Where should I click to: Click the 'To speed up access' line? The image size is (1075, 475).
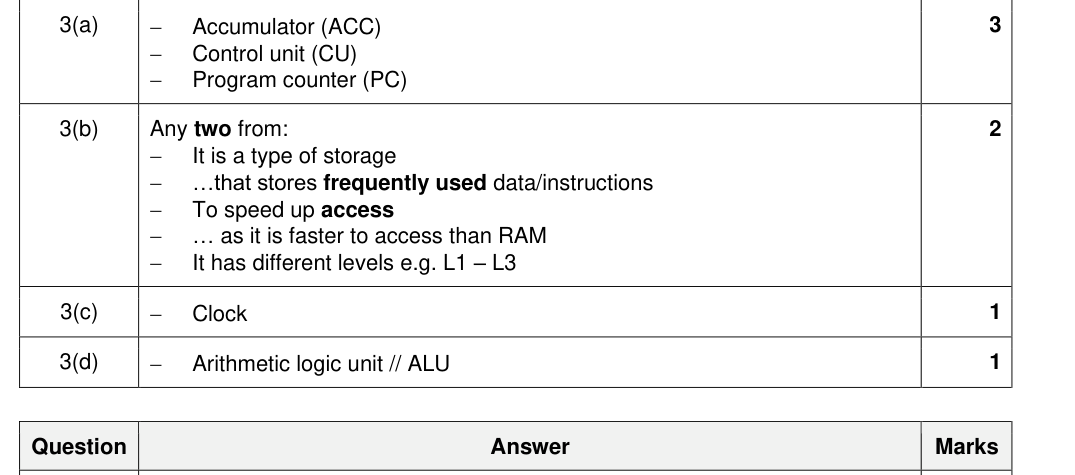pyautogui.click(x=293, y=210)
